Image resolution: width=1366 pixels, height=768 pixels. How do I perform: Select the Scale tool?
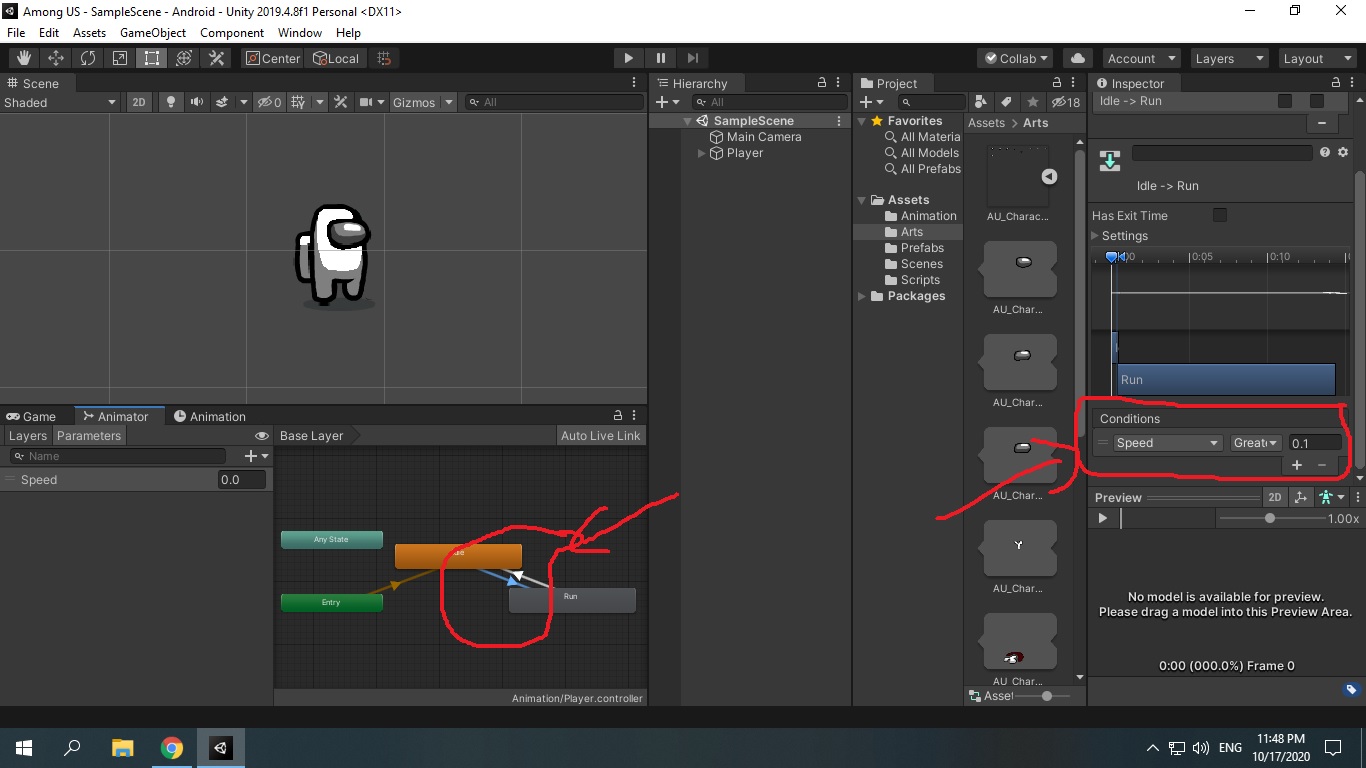(120, 58)
